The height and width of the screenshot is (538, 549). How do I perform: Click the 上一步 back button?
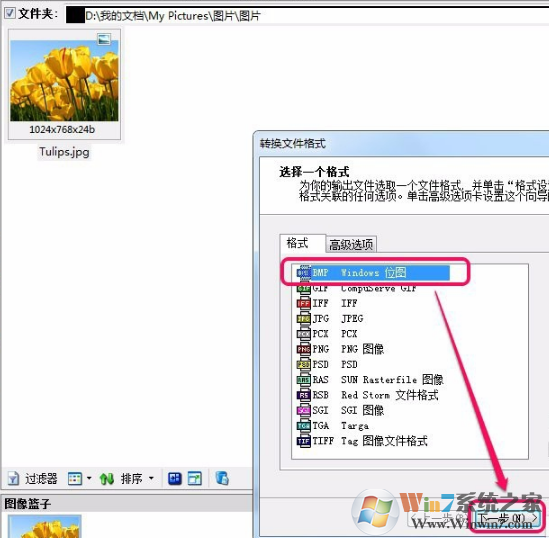coord(439,518)
